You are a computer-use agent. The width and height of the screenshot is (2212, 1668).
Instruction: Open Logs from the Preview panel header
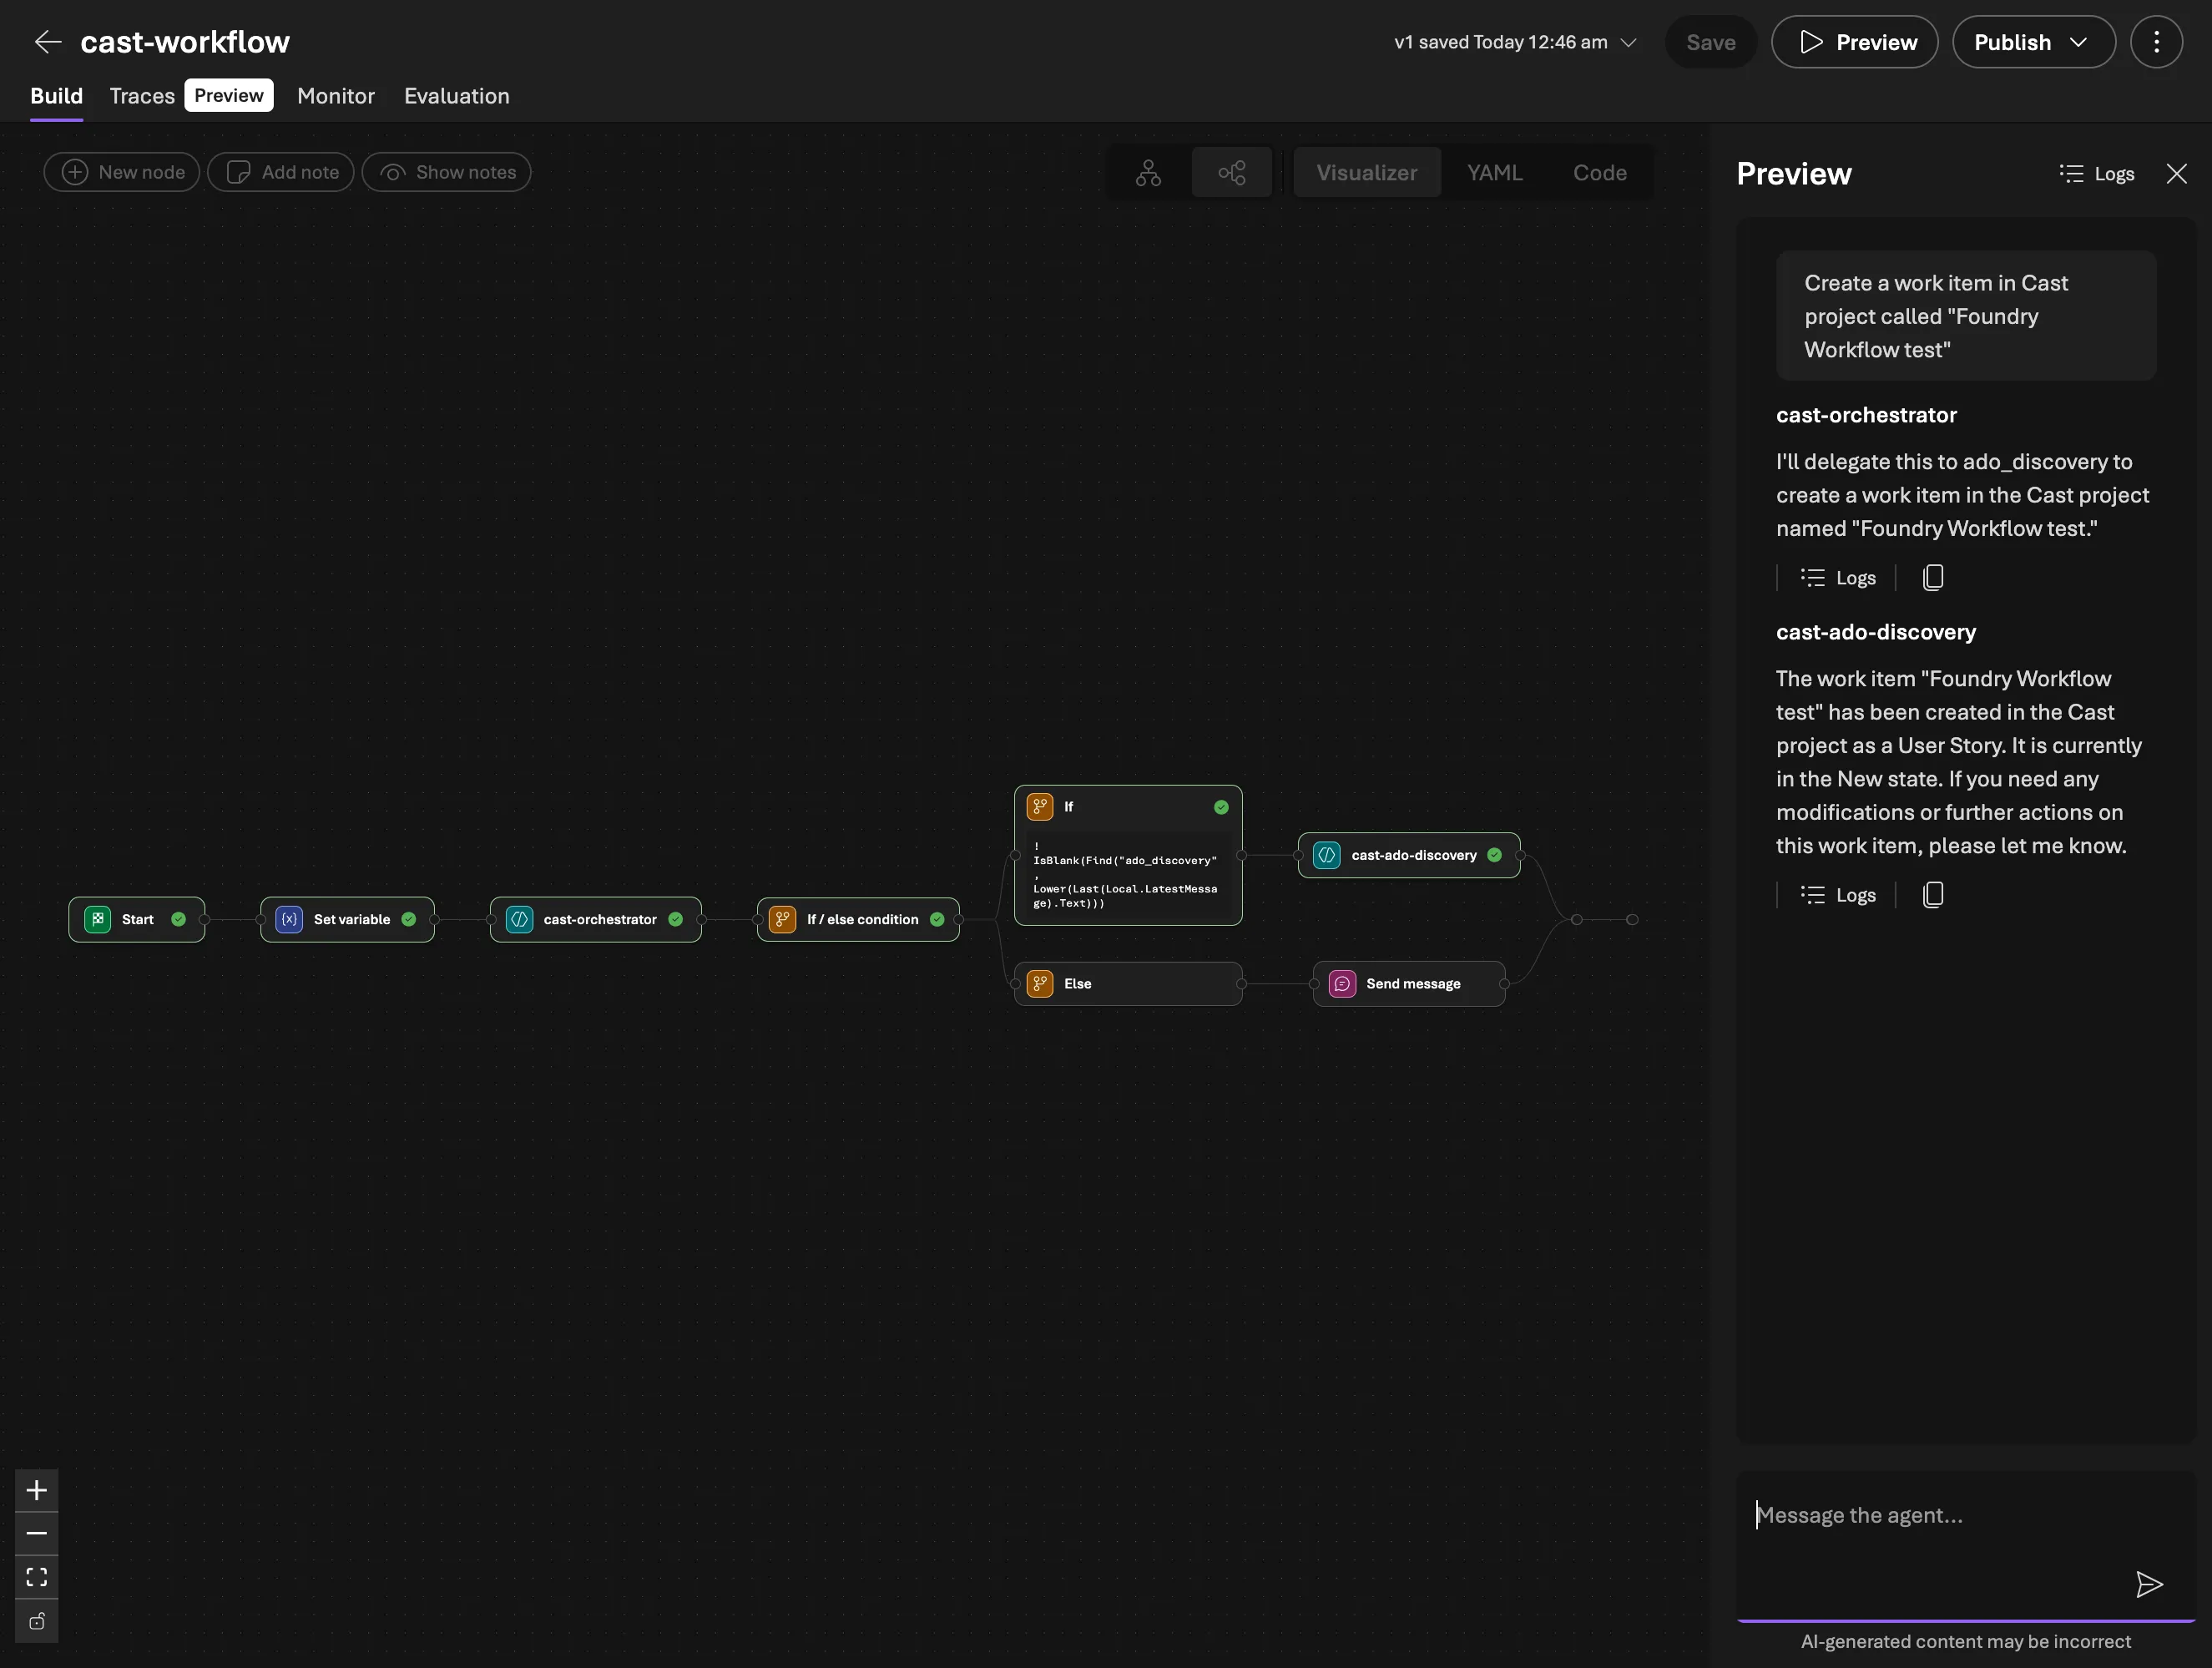(2096, 172)
